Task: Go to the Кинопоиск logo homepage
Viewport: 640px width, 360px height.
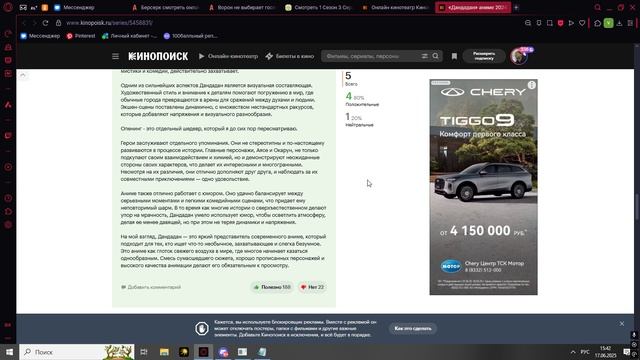Action: coord(158,56)
